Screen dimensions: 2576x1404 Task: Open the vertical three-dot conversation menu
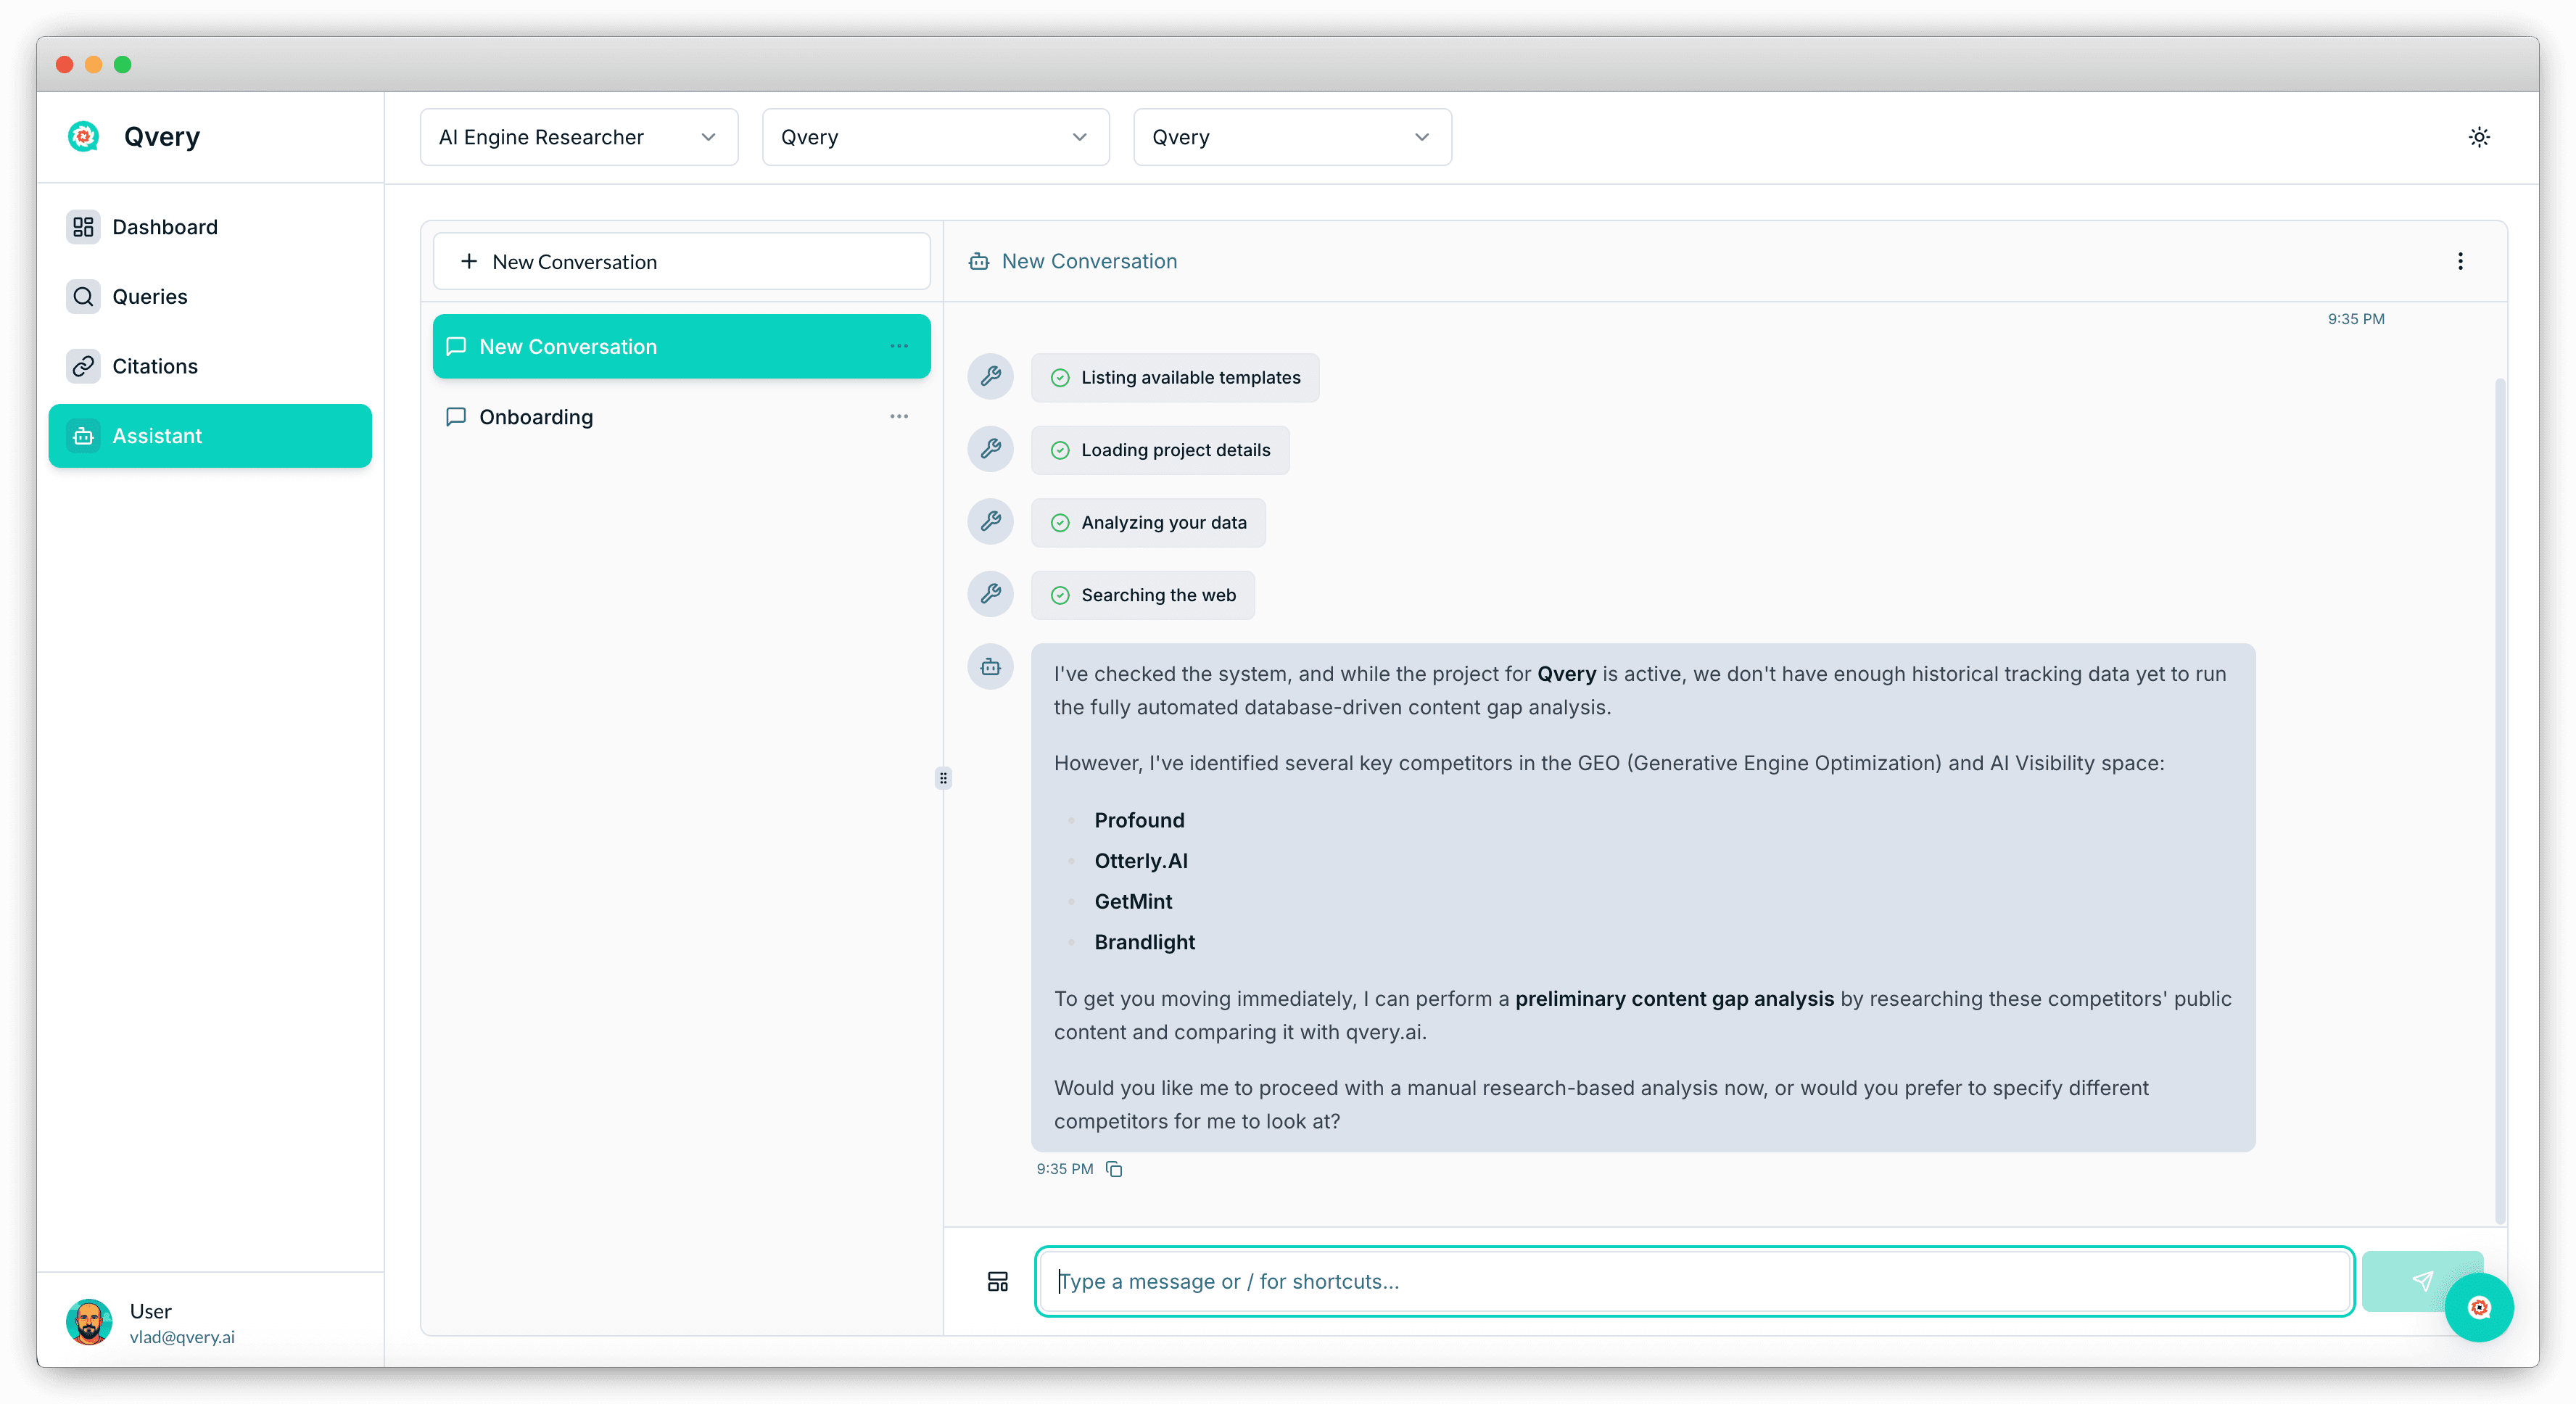(x=2460, y=261)
